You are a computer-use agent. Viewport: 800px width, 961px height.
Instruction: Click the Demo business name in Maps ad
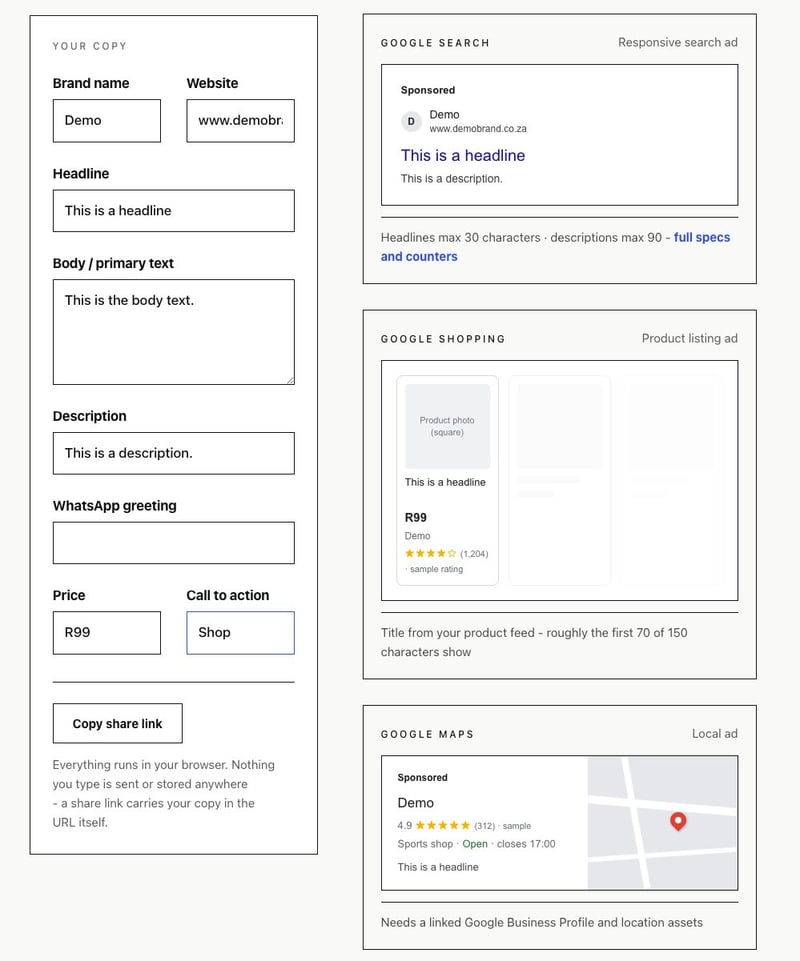416,803
